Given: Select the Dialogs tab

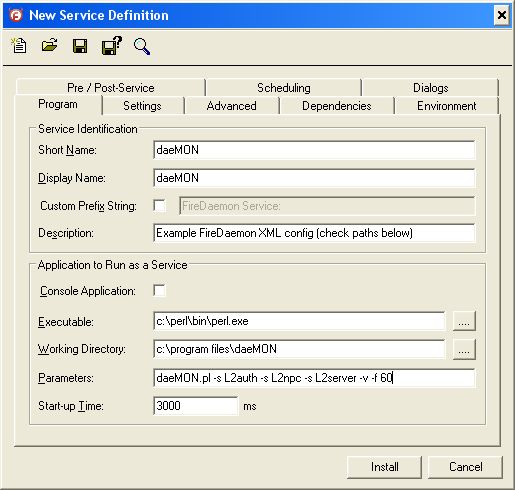Looking at the screenshot, I should pos(430,88).
